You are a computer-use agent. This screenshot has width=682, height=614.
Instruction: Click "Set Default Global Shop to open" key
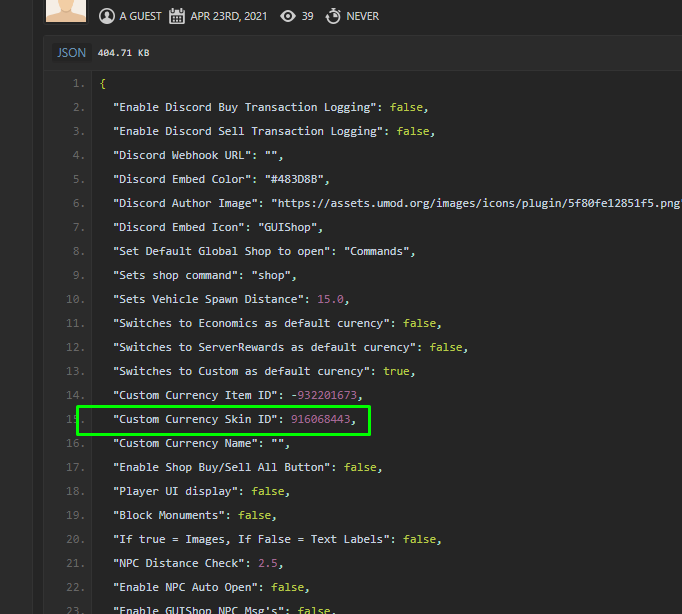click(x=221, y=251)
